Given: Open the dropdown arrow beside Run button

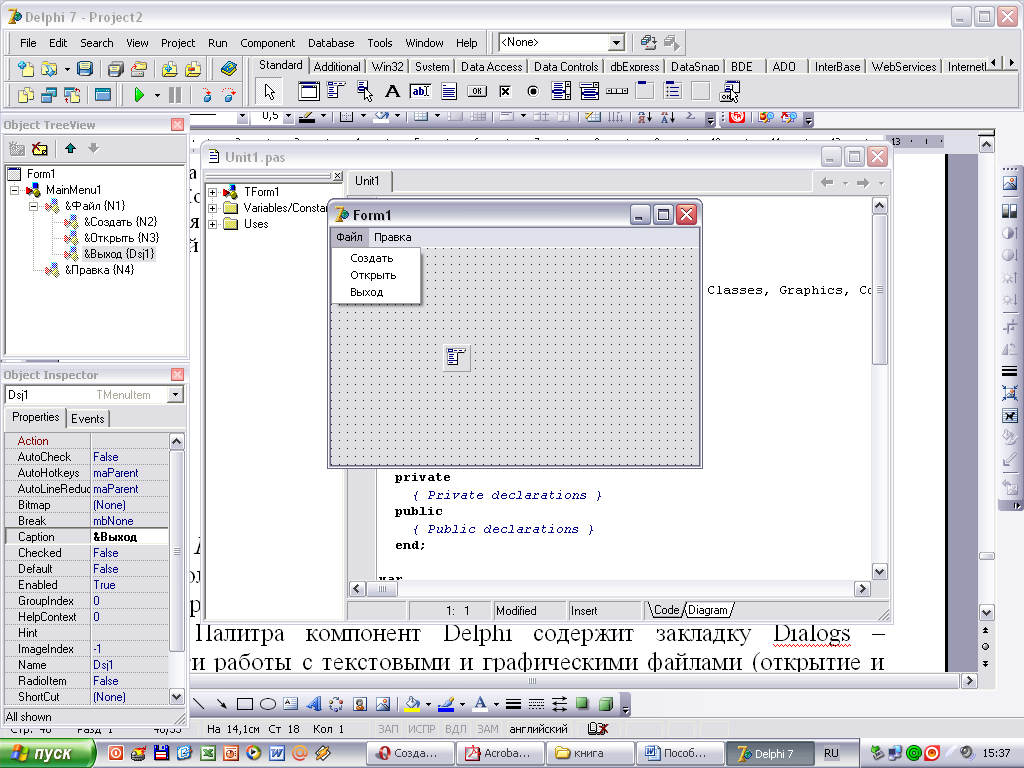Looking at the screenshot, I should click(x=157, y=95).
